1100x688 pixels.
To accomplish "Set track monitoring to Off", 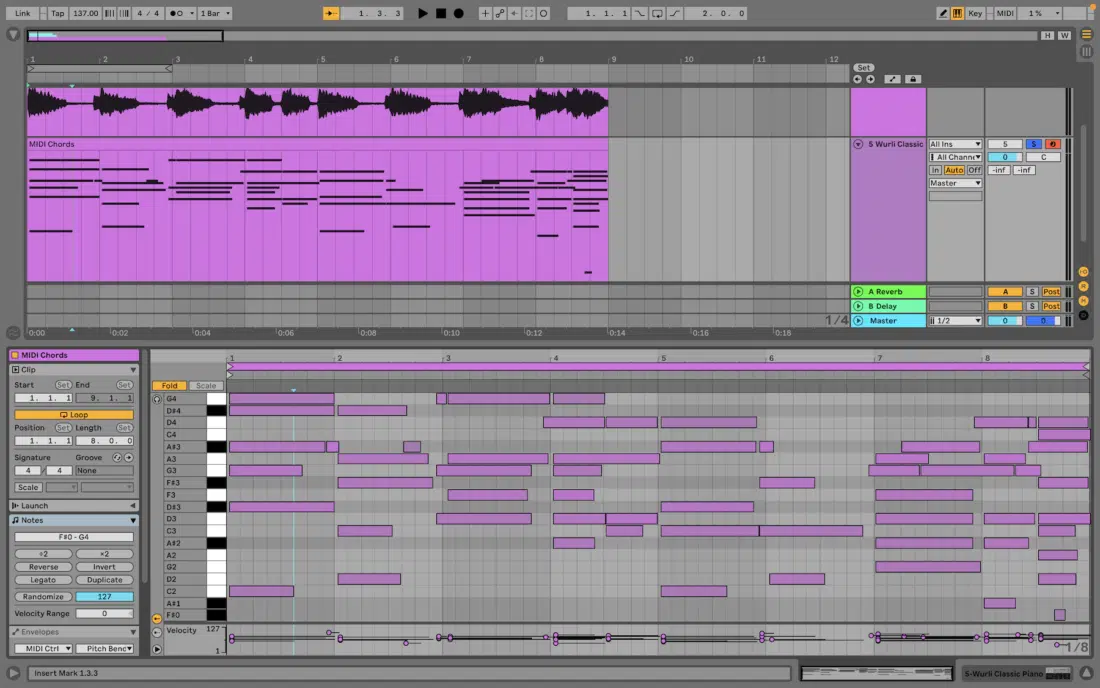I will point(974,170).
